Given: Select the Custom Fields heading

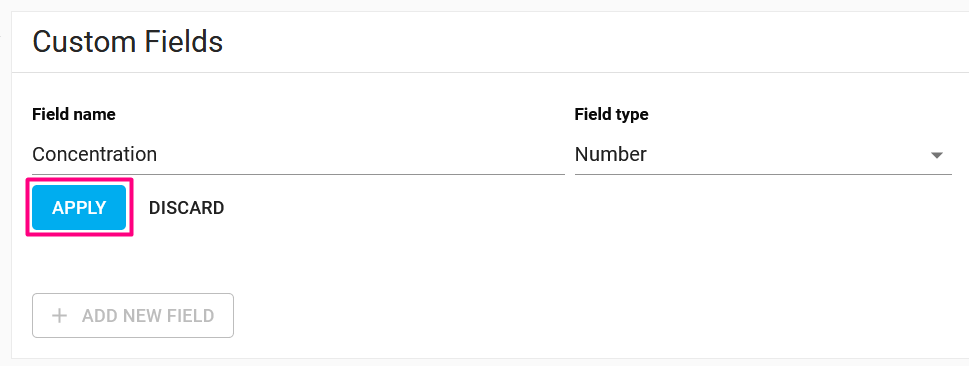Looking at the screenshot, I should point(127,42).
